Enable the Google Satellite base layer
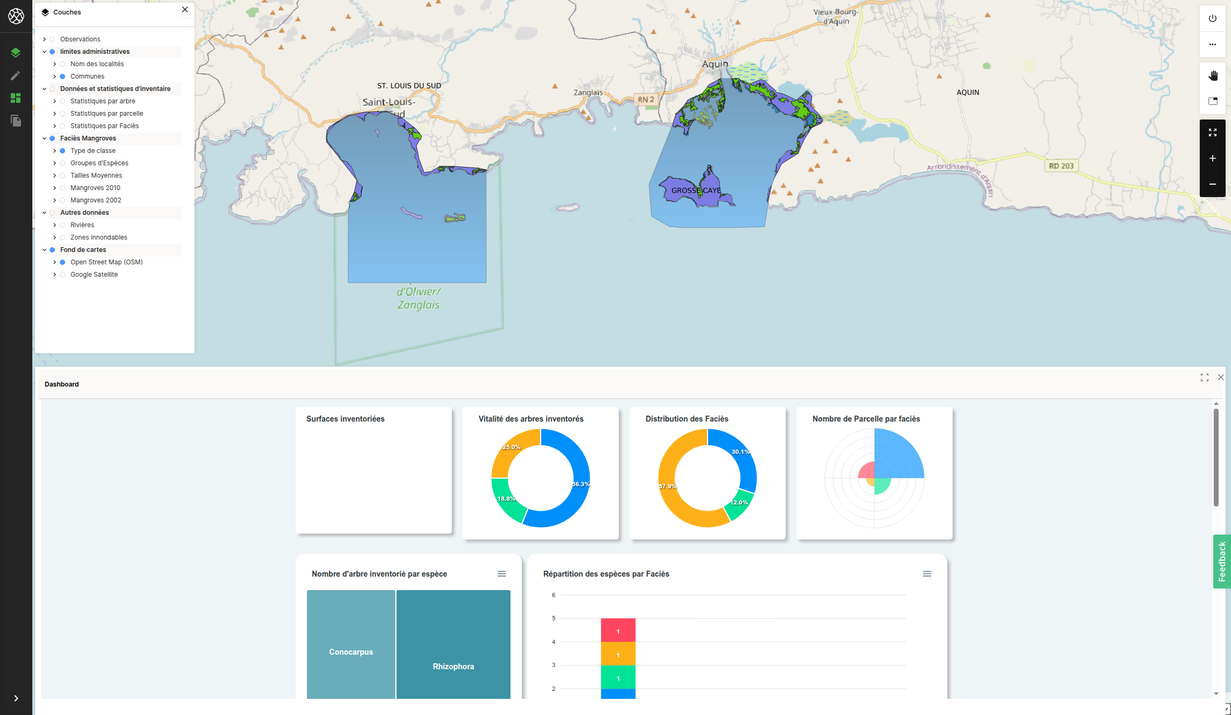This screenshot has height=715, width=1231. tap(63, 275)
